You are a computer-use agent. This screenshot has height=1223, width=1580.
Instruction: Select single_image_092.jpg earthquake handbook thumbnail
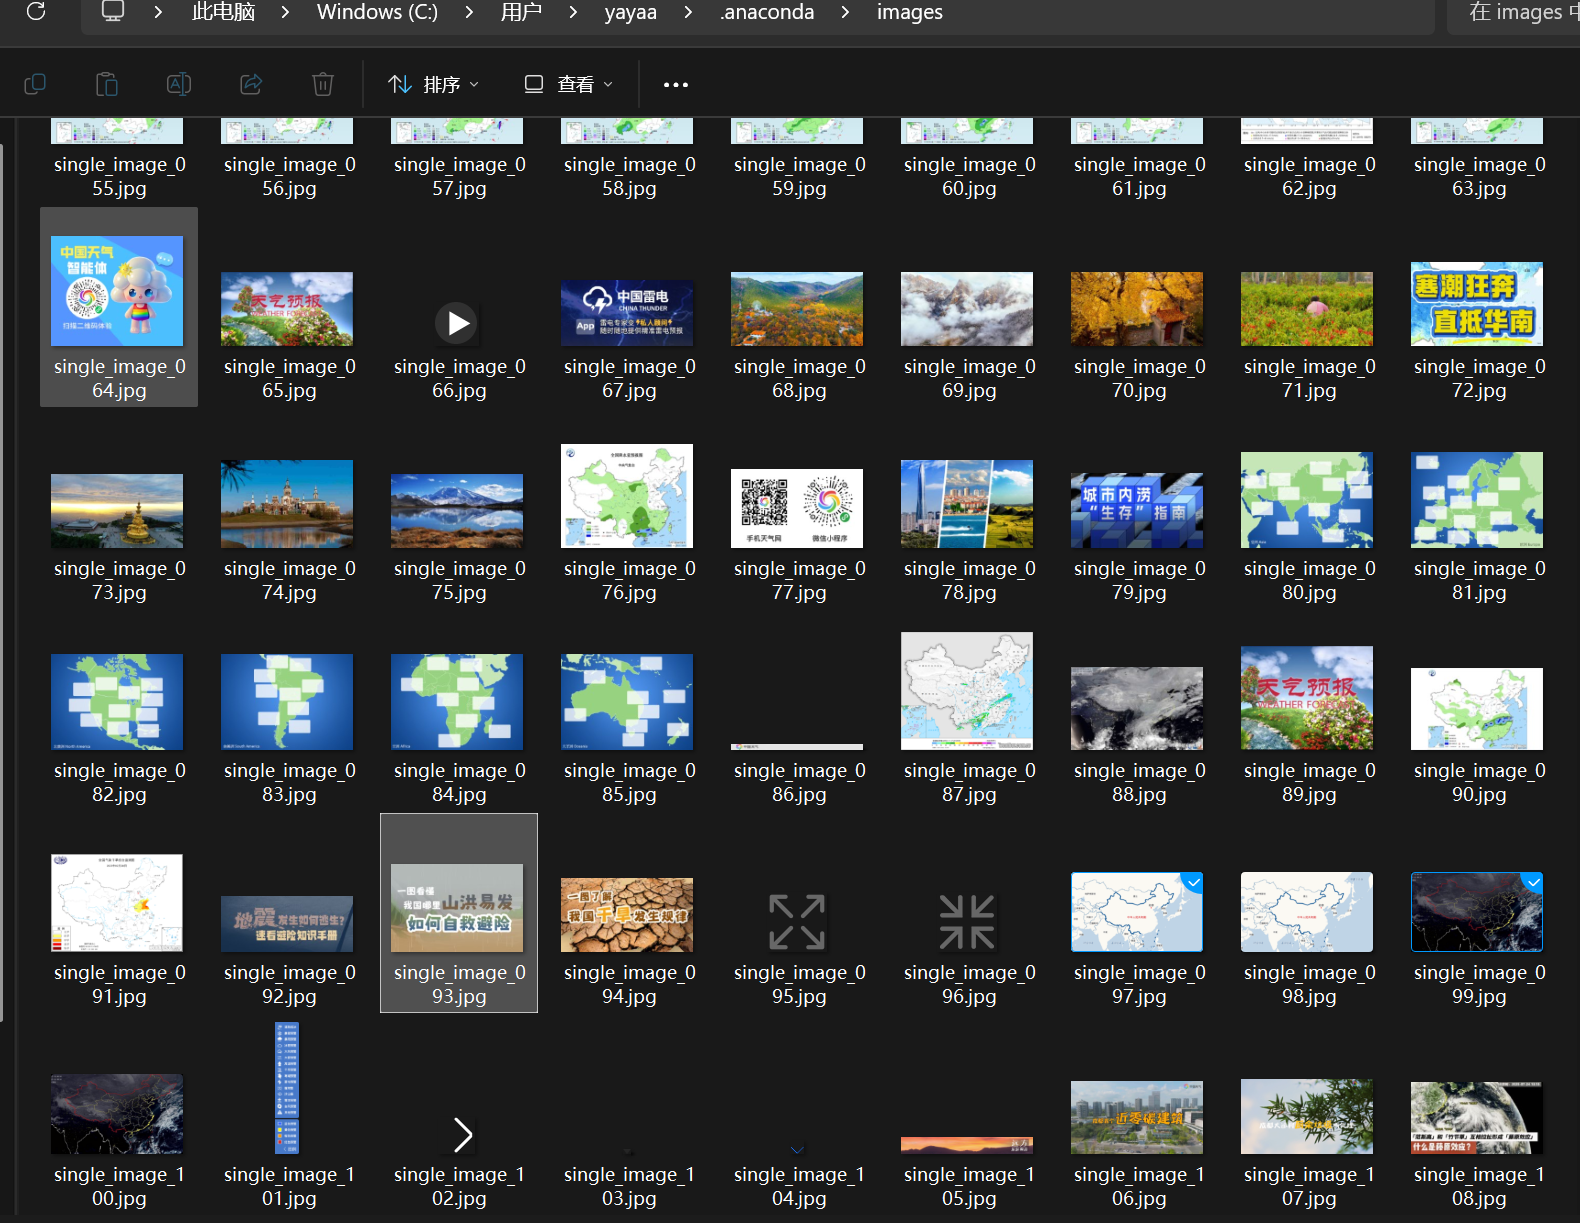(x=287, y=924)
